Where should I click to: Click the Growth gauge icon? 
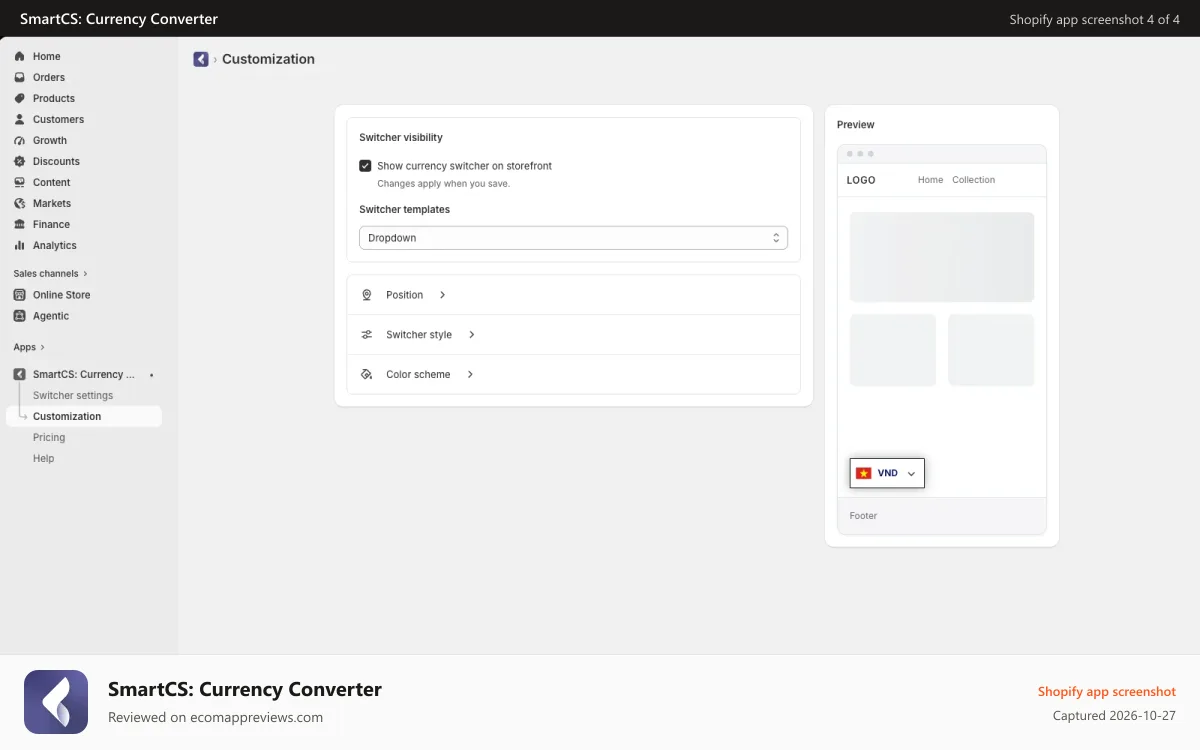(19, 140)
